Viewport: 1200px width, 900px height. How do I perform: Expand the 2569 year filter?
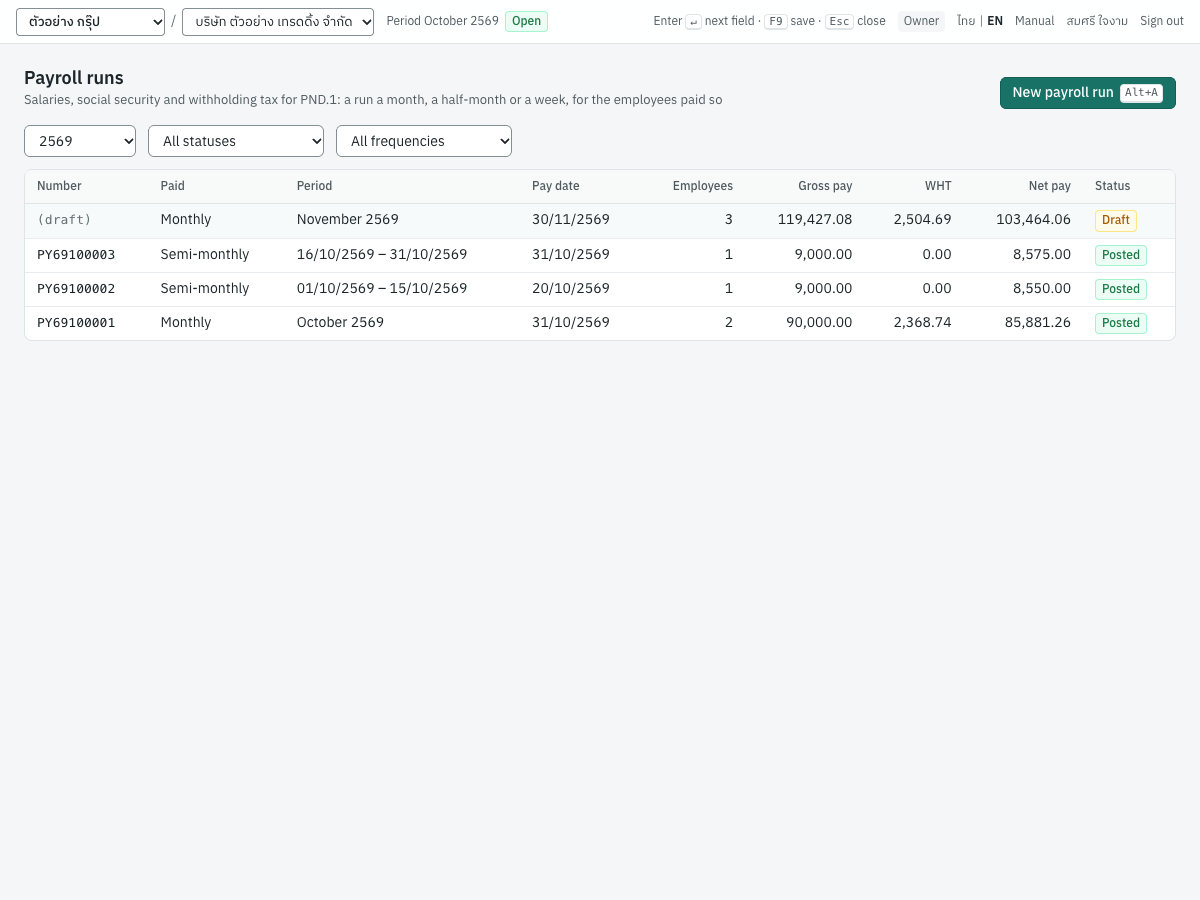80,141
